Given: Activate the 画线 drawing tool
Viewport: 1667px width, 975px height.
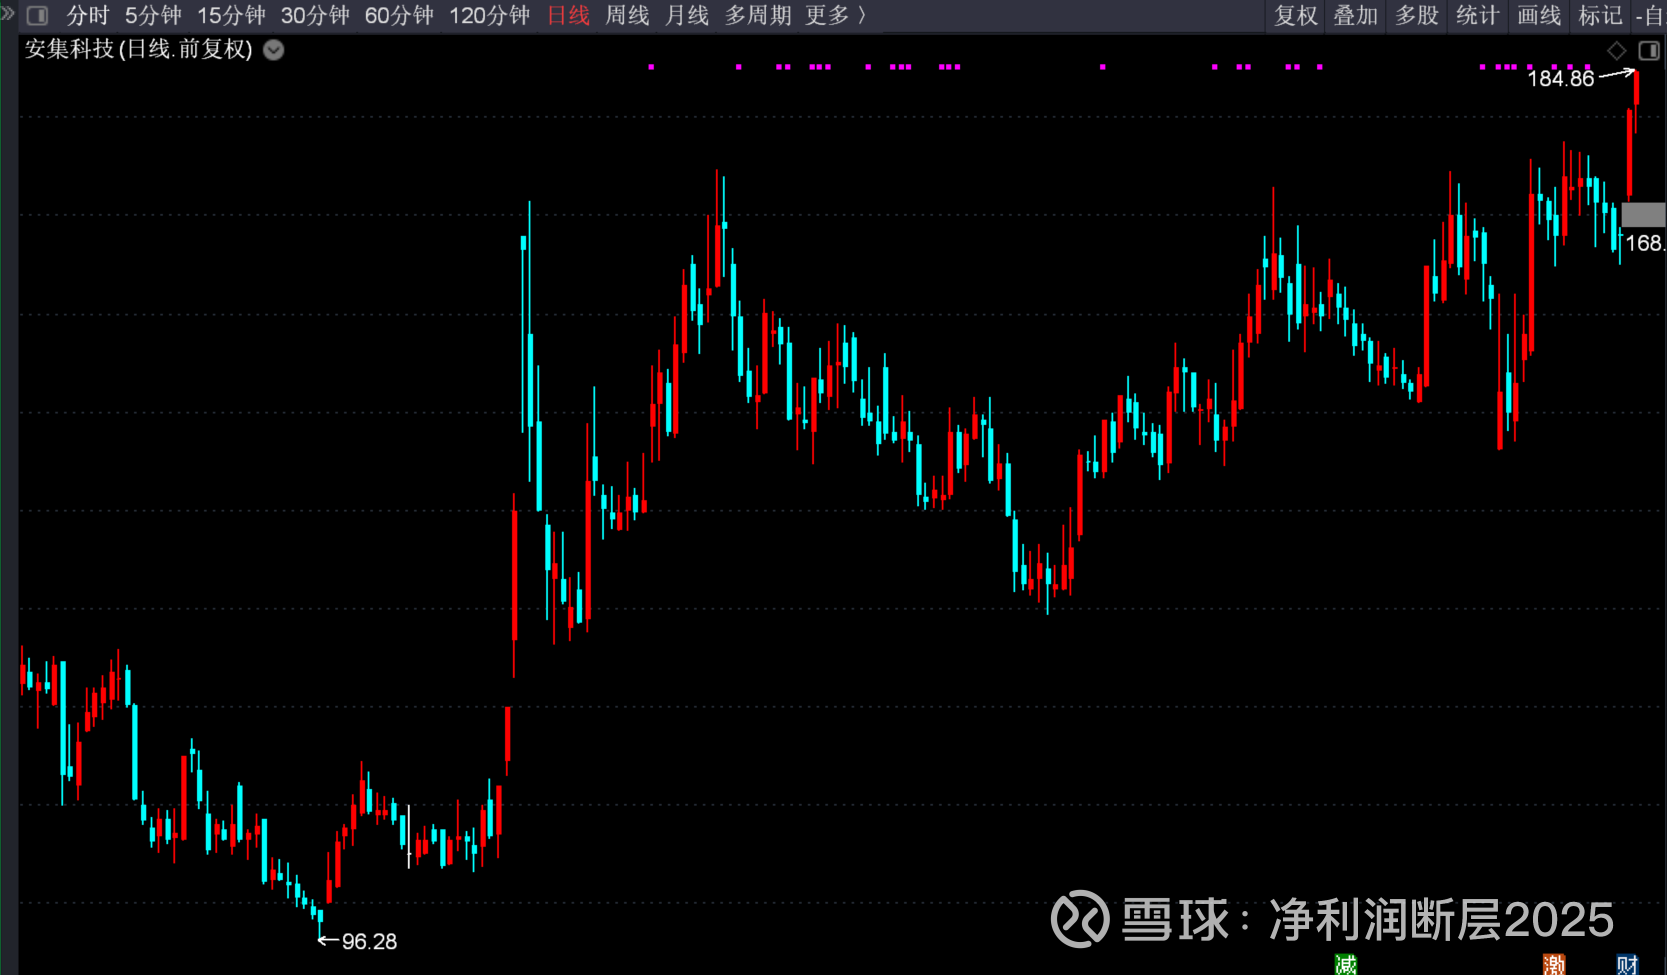Looking at the screenshot, I should [x=1539, y=16].
